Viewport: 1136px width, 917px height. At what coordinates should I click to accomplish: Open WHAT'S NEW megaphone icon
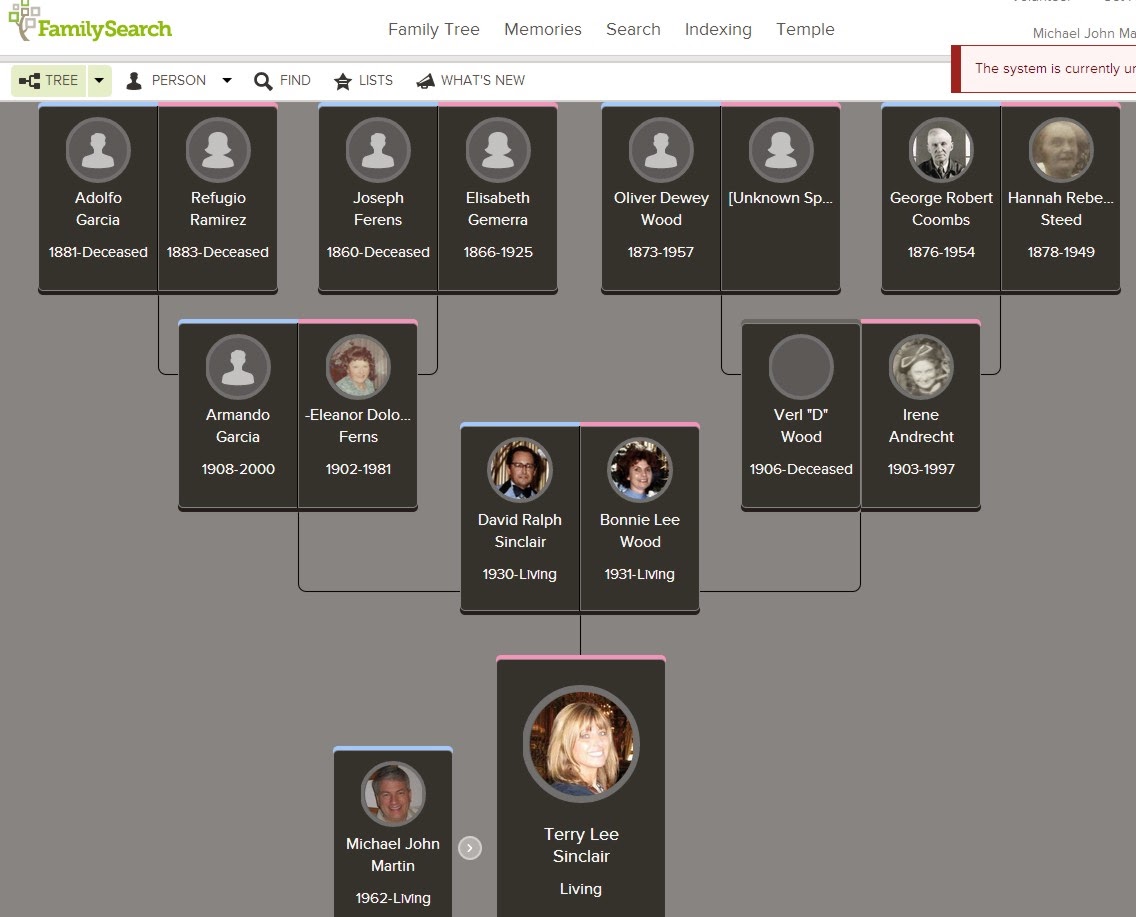(x=425, y=80)
